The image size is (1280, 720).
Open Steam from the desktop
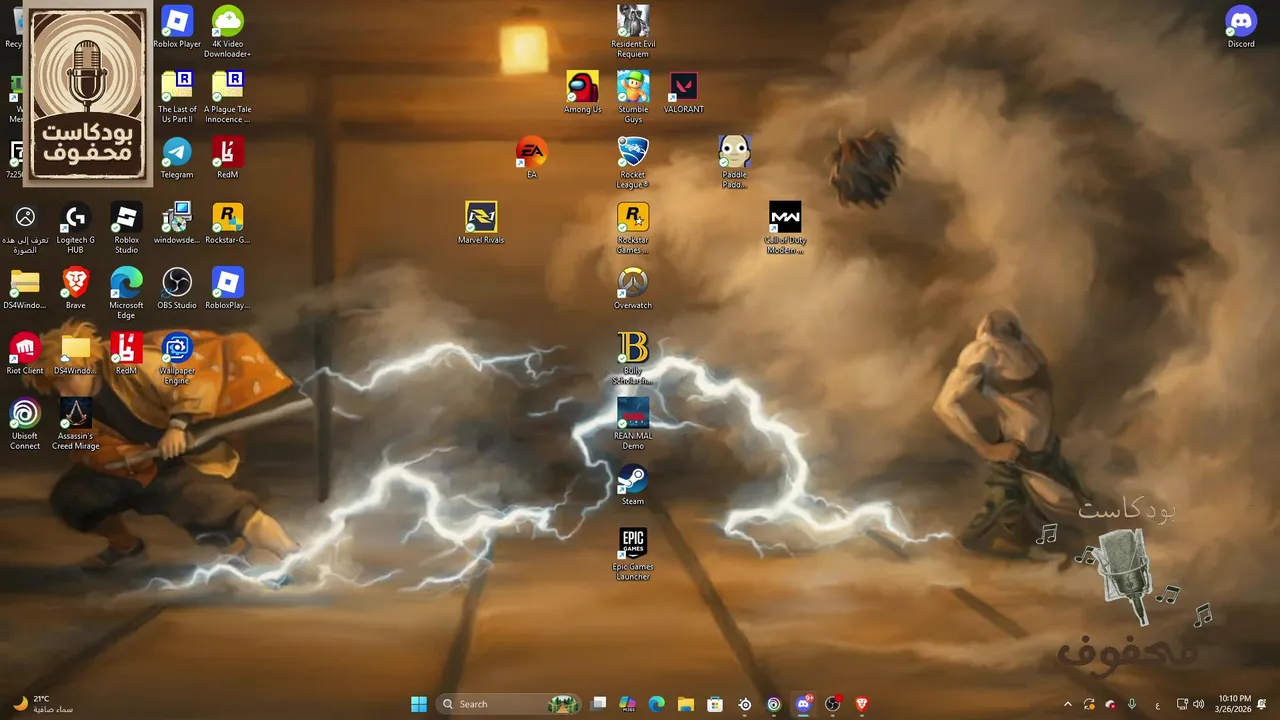[x=633, y=485]
